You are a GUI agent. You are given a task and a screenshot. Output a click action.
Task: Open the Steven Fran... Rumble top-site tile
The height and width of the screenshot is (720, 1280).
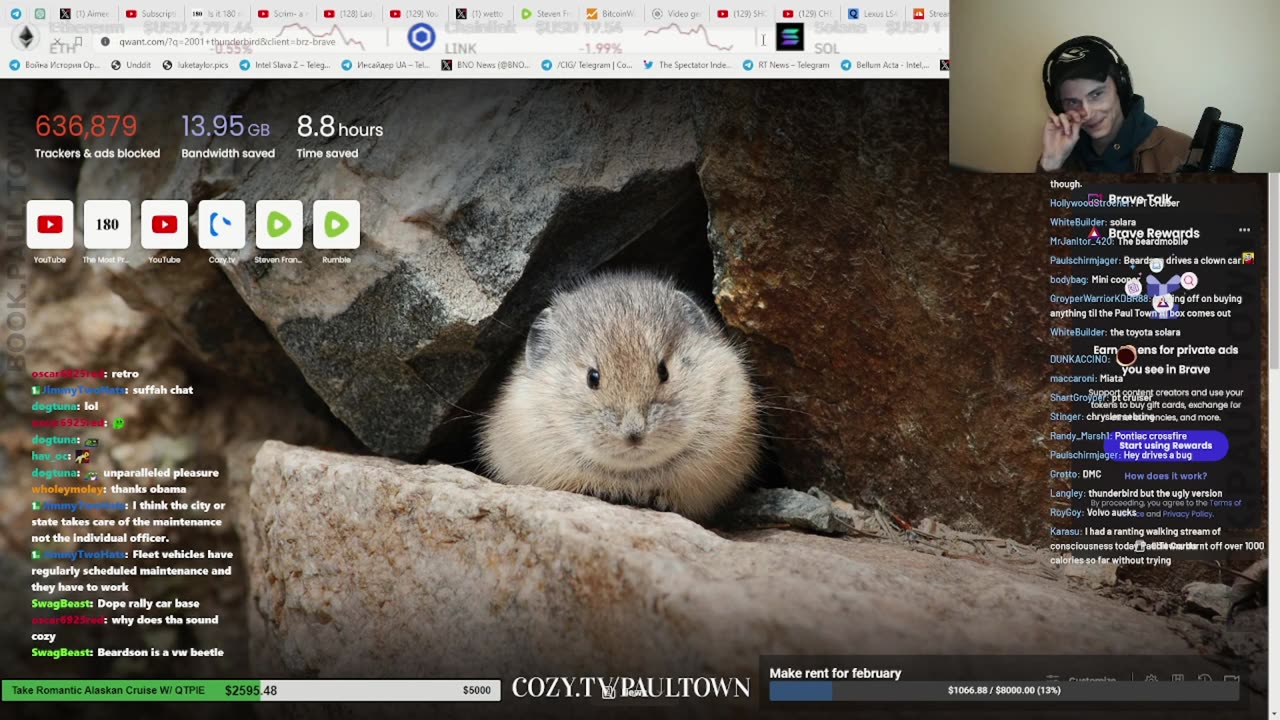pyautogui.click(x=279, y=224)
